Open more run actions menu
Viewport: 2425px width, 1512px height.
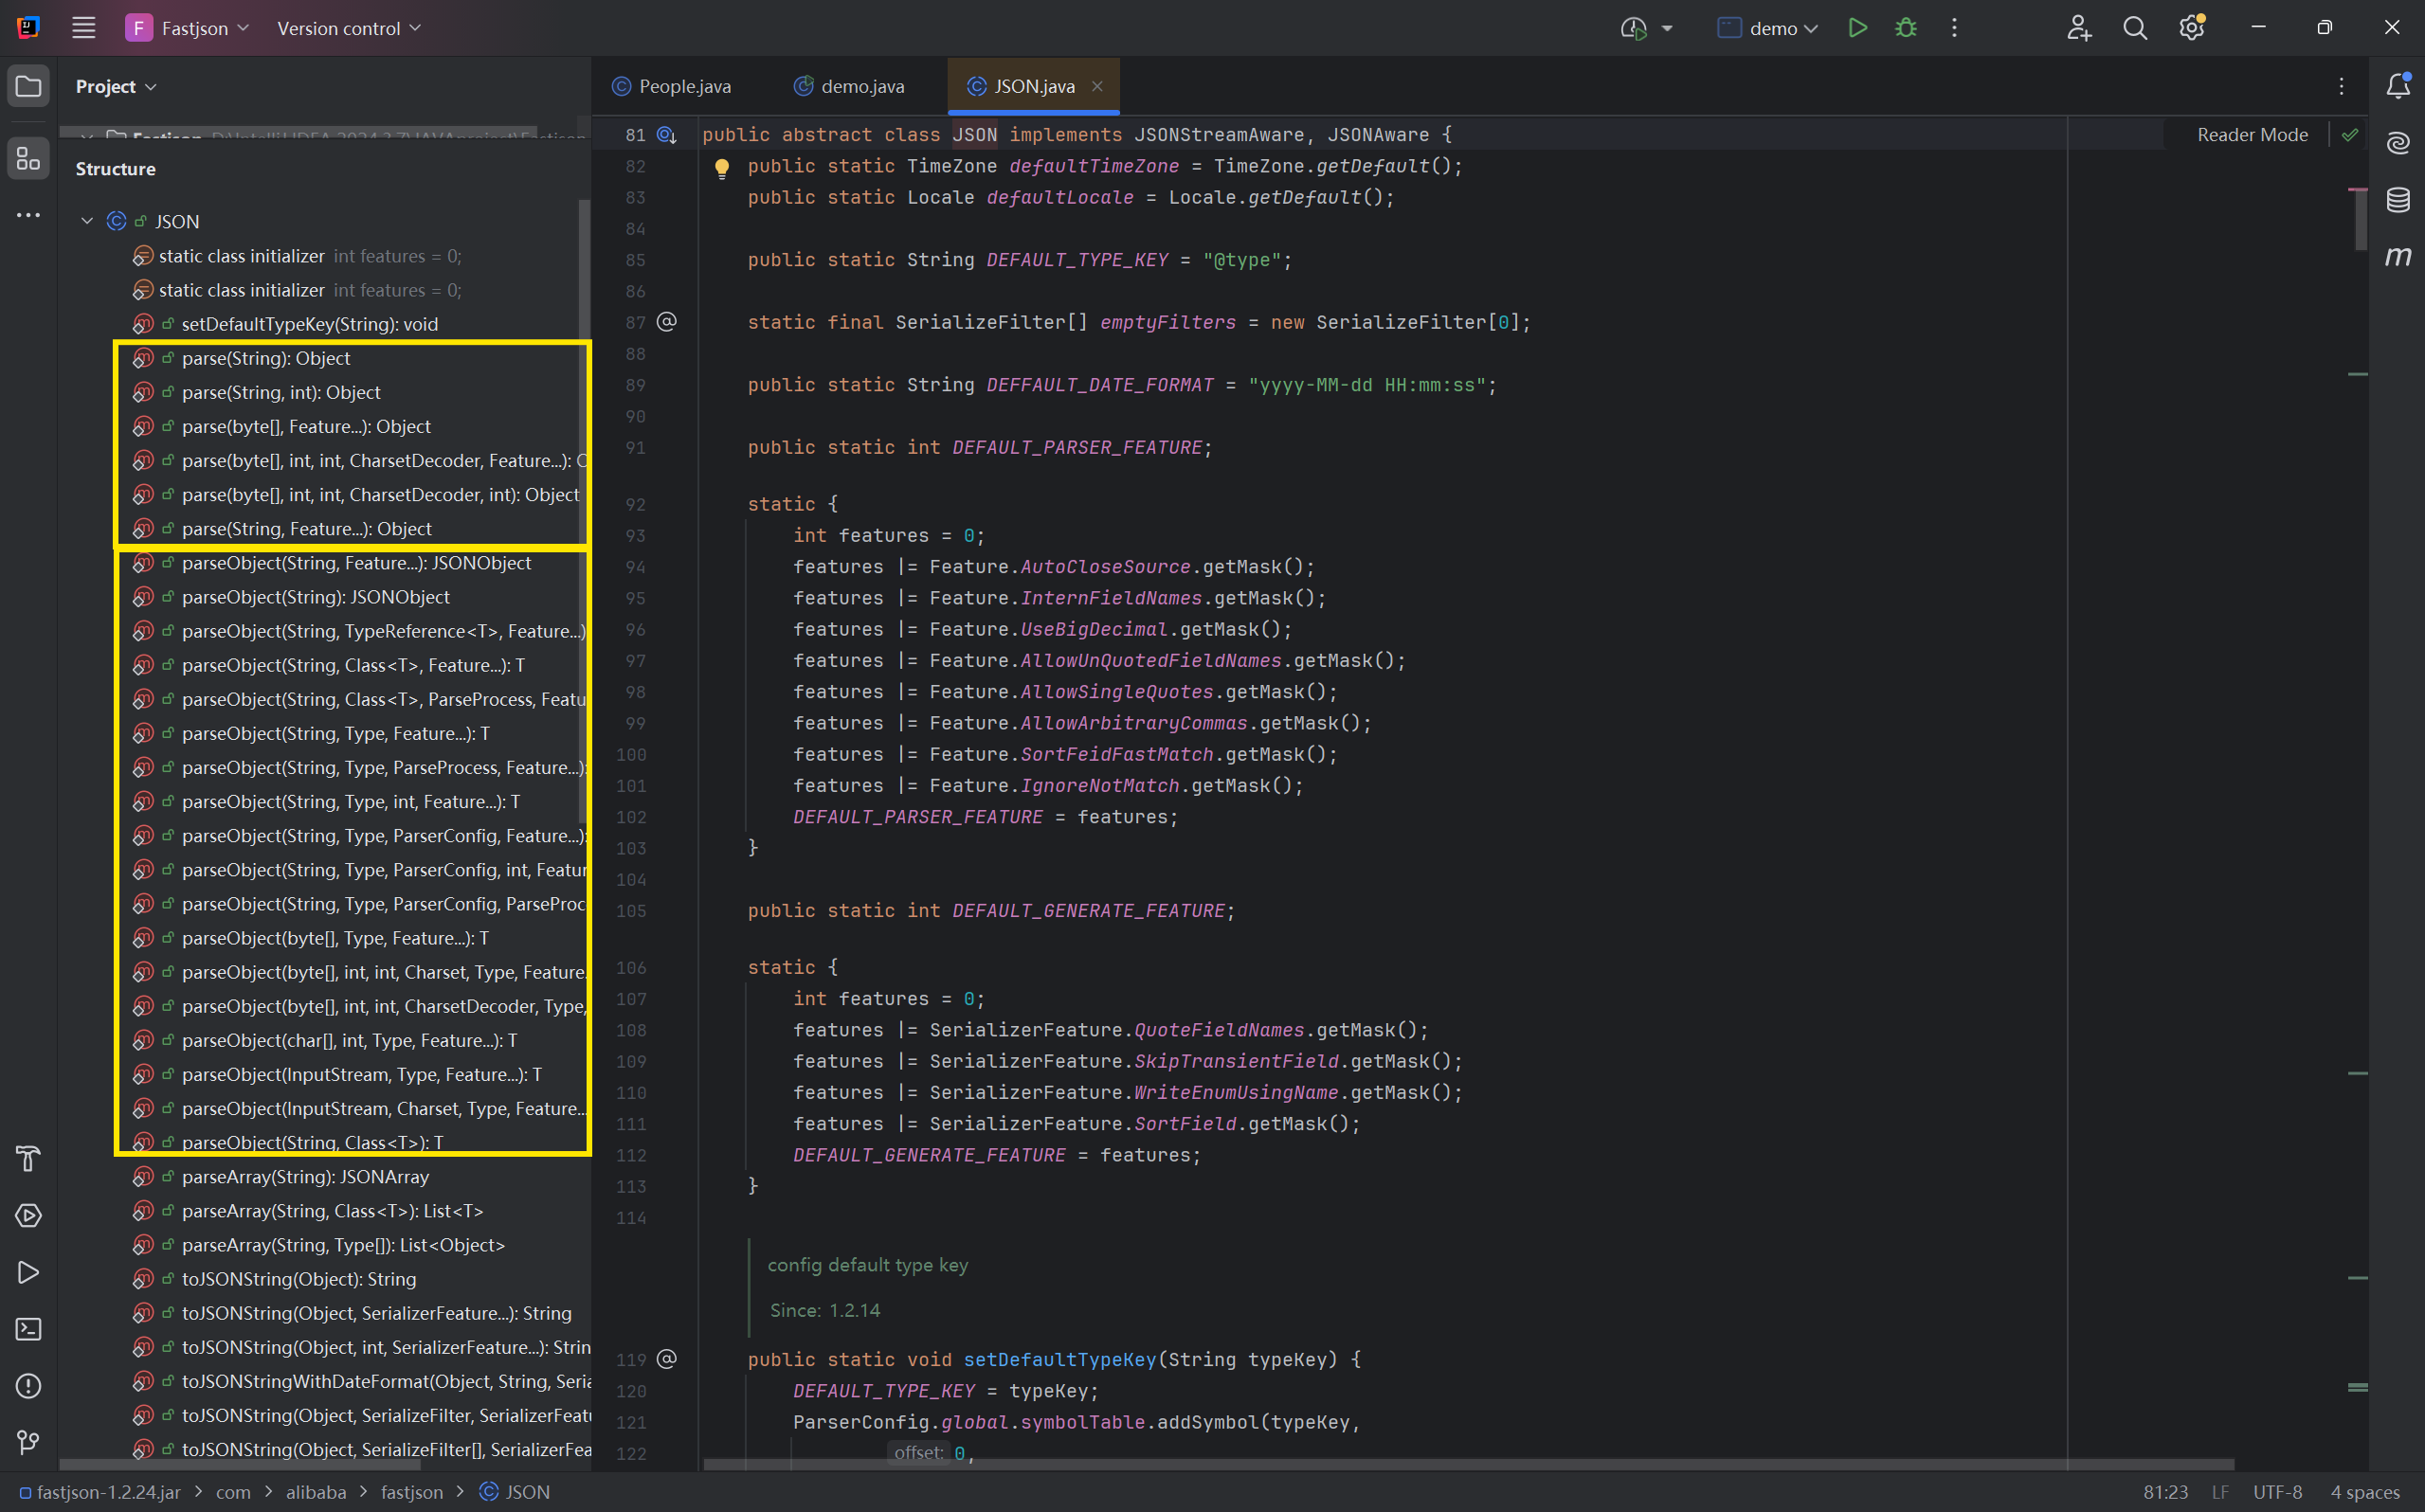(x=1954, y=28)
